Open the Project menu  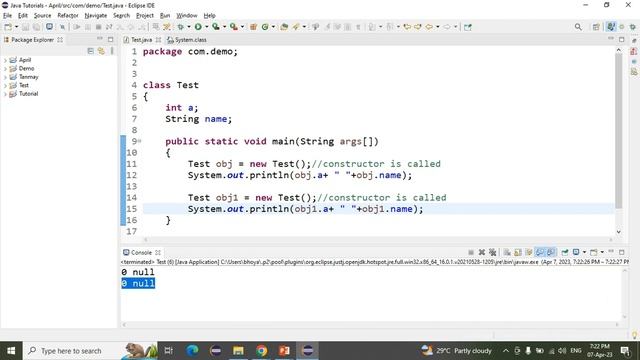pos(144,16)
